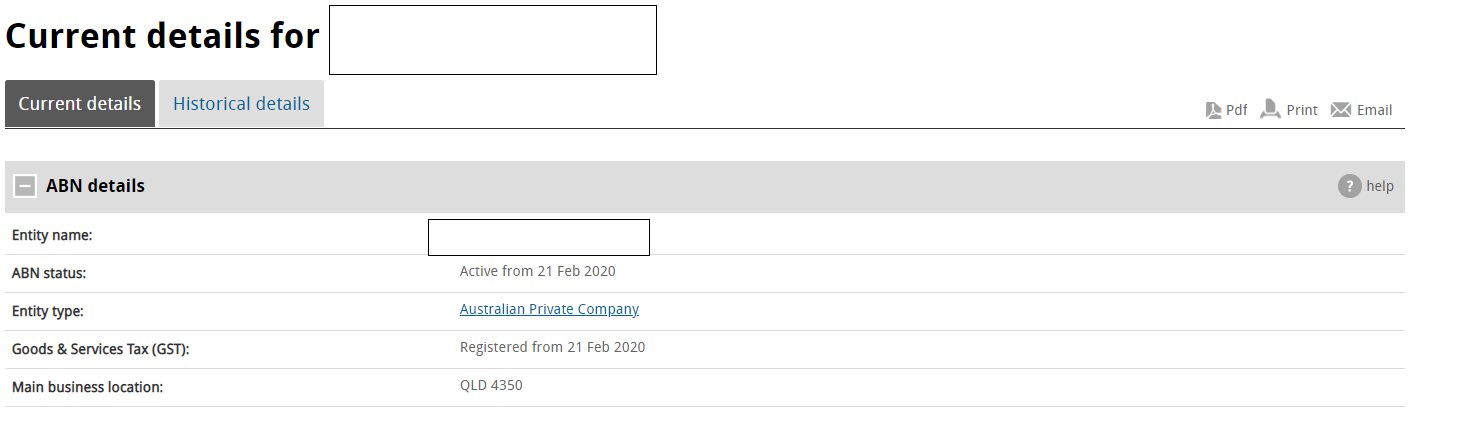Click the 'Current details for' page heading
Screen dimensions: 1463x436
pos(162,37)
